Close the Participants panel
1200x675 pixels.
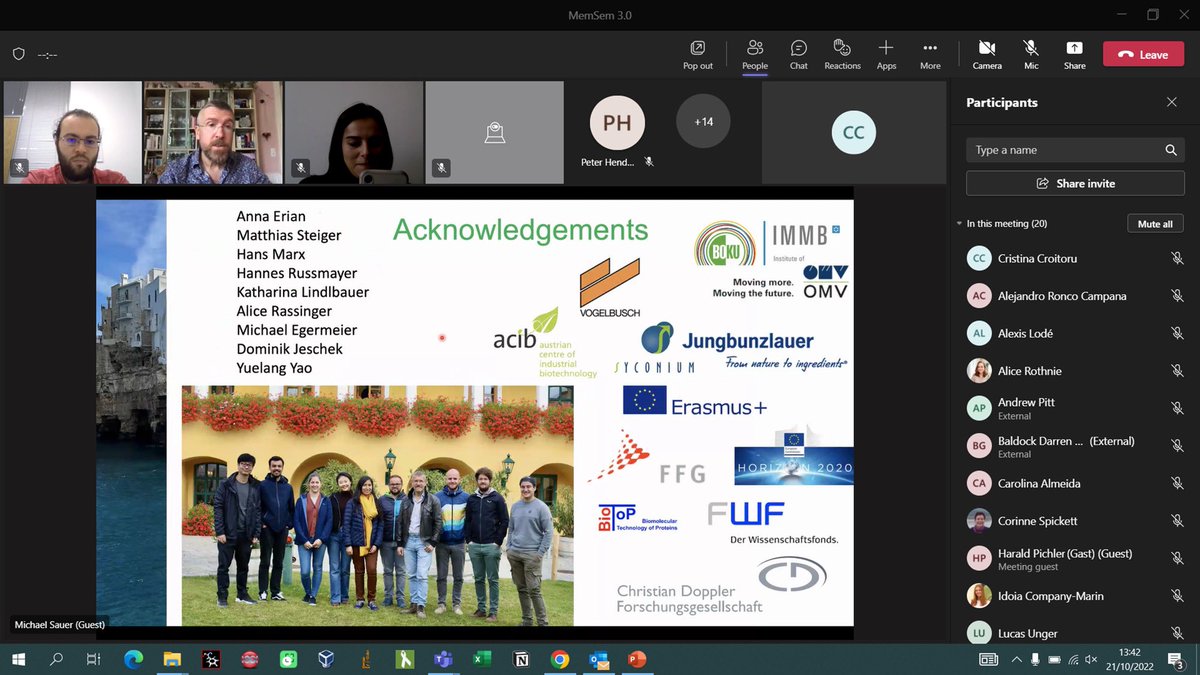click(1172, 102)
